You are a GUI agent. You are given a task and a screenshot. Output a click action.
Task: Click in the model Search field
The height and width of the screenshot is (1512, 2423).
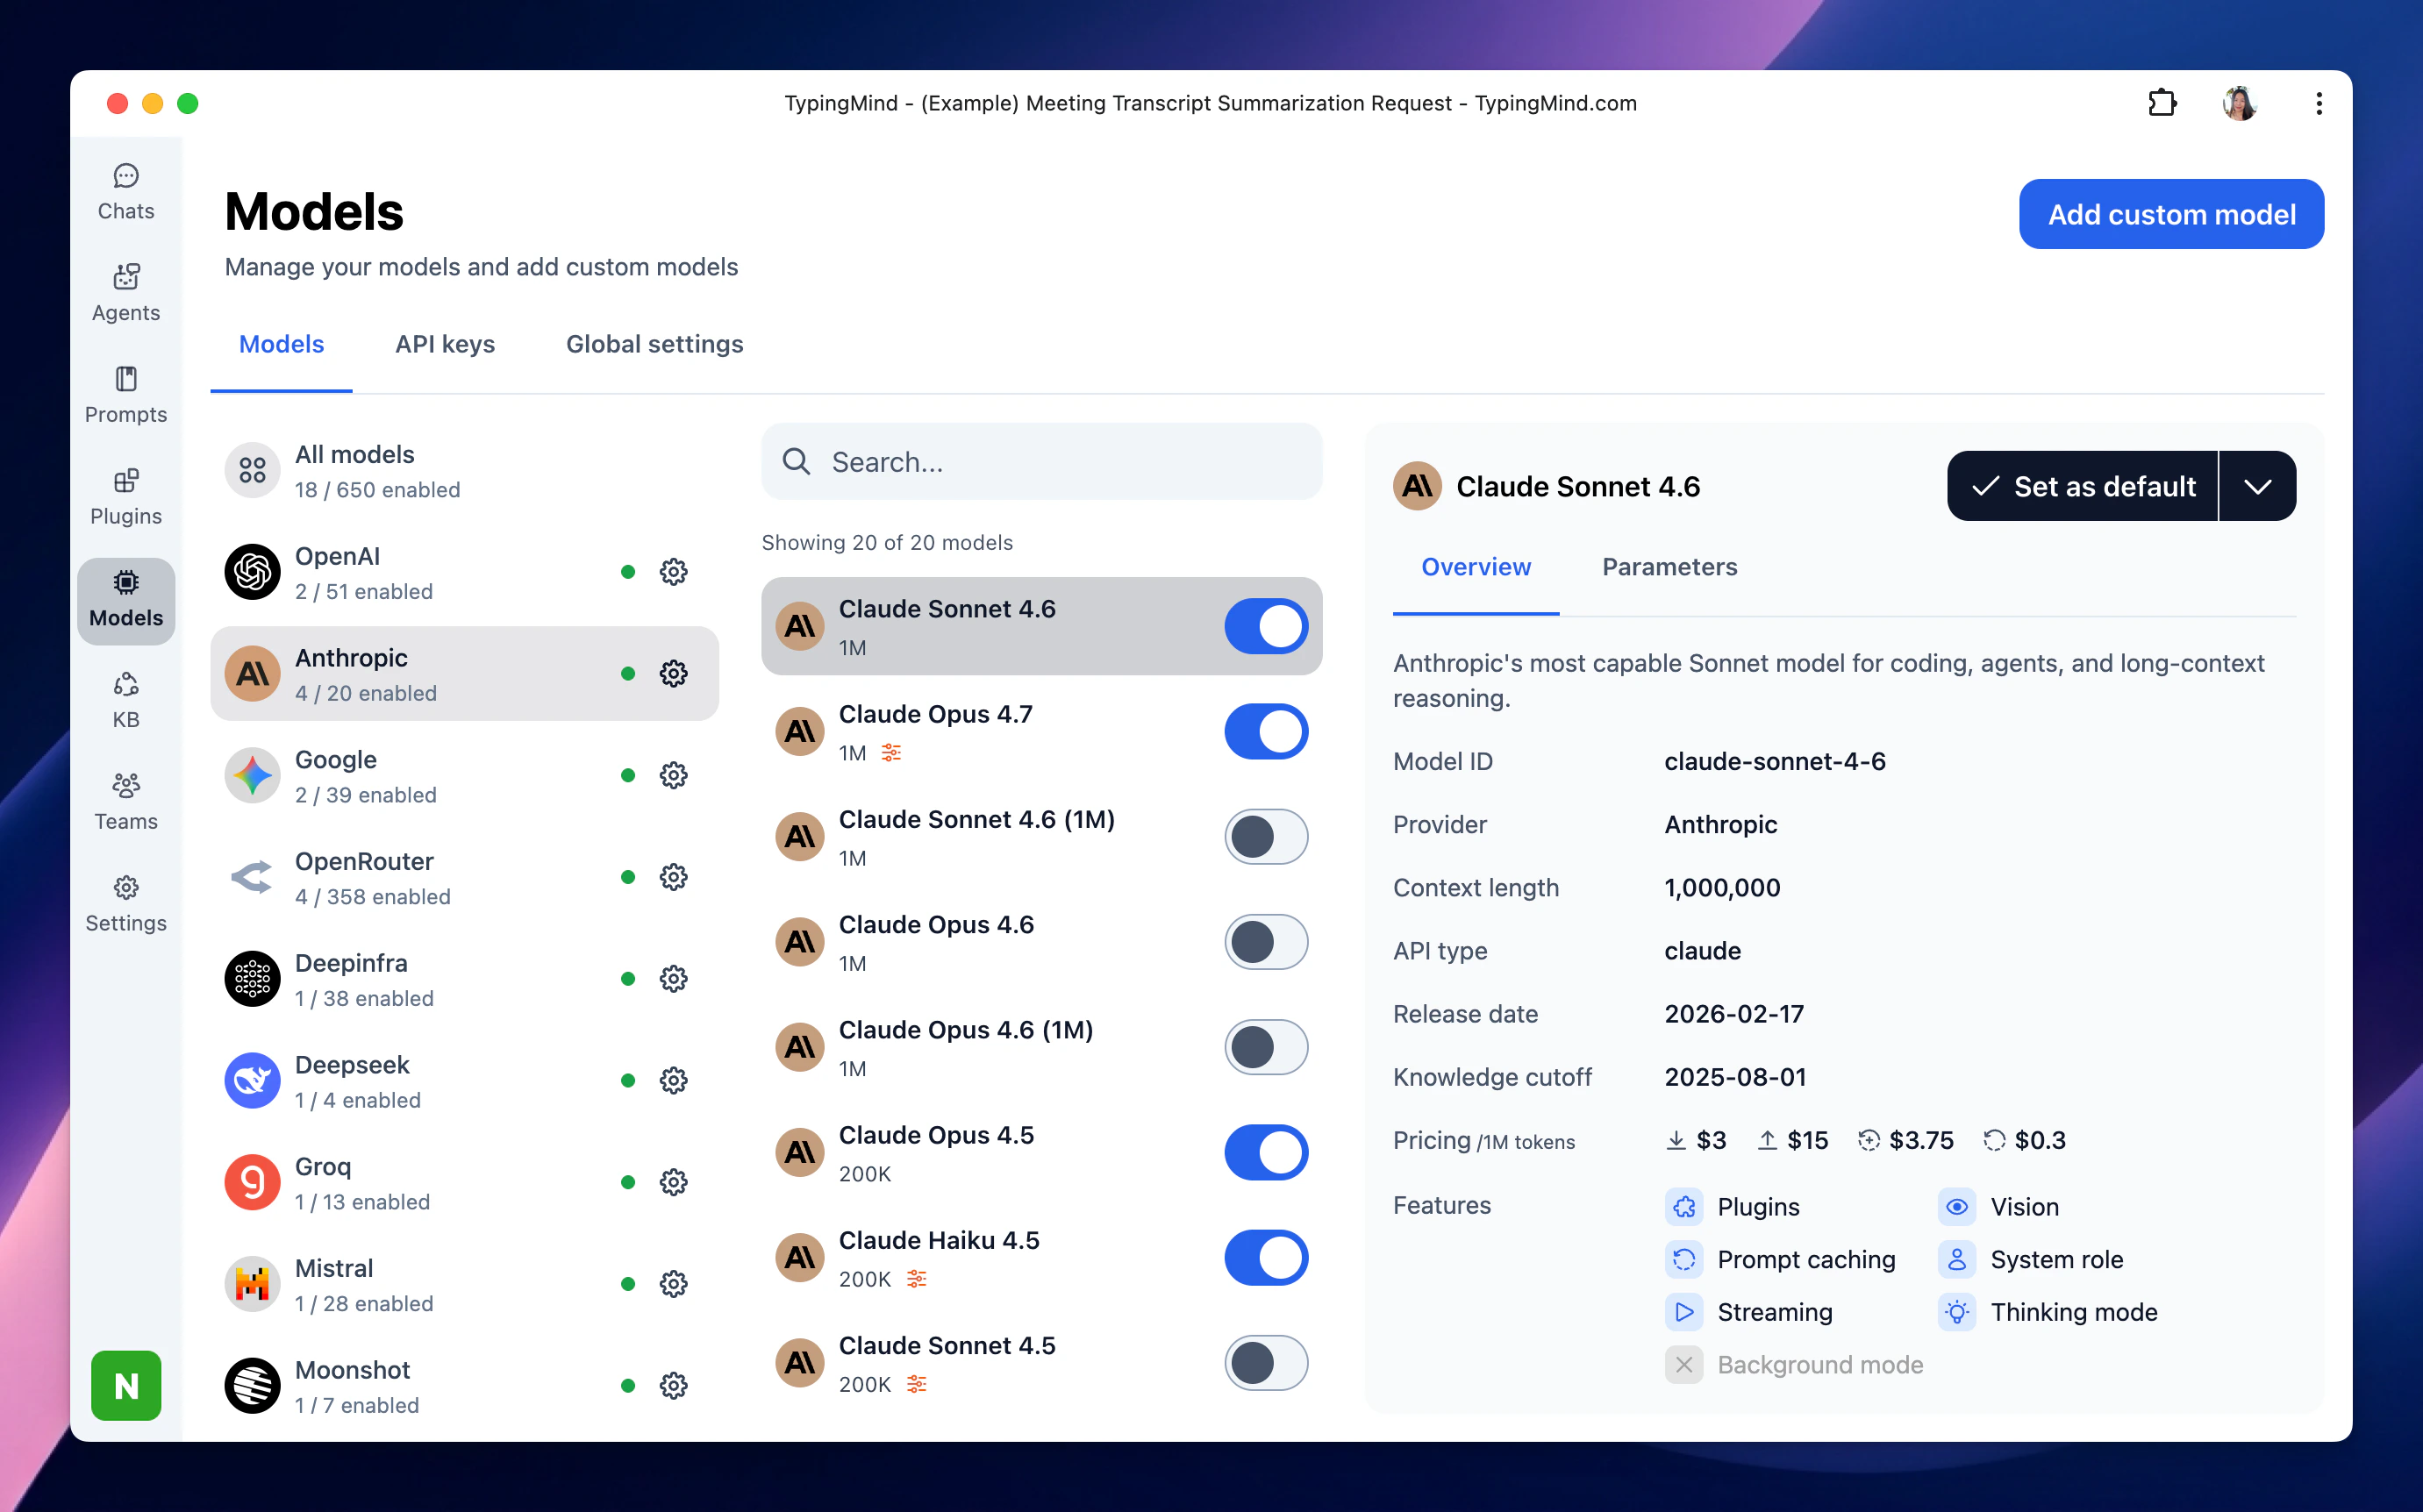coord(1042,462)
